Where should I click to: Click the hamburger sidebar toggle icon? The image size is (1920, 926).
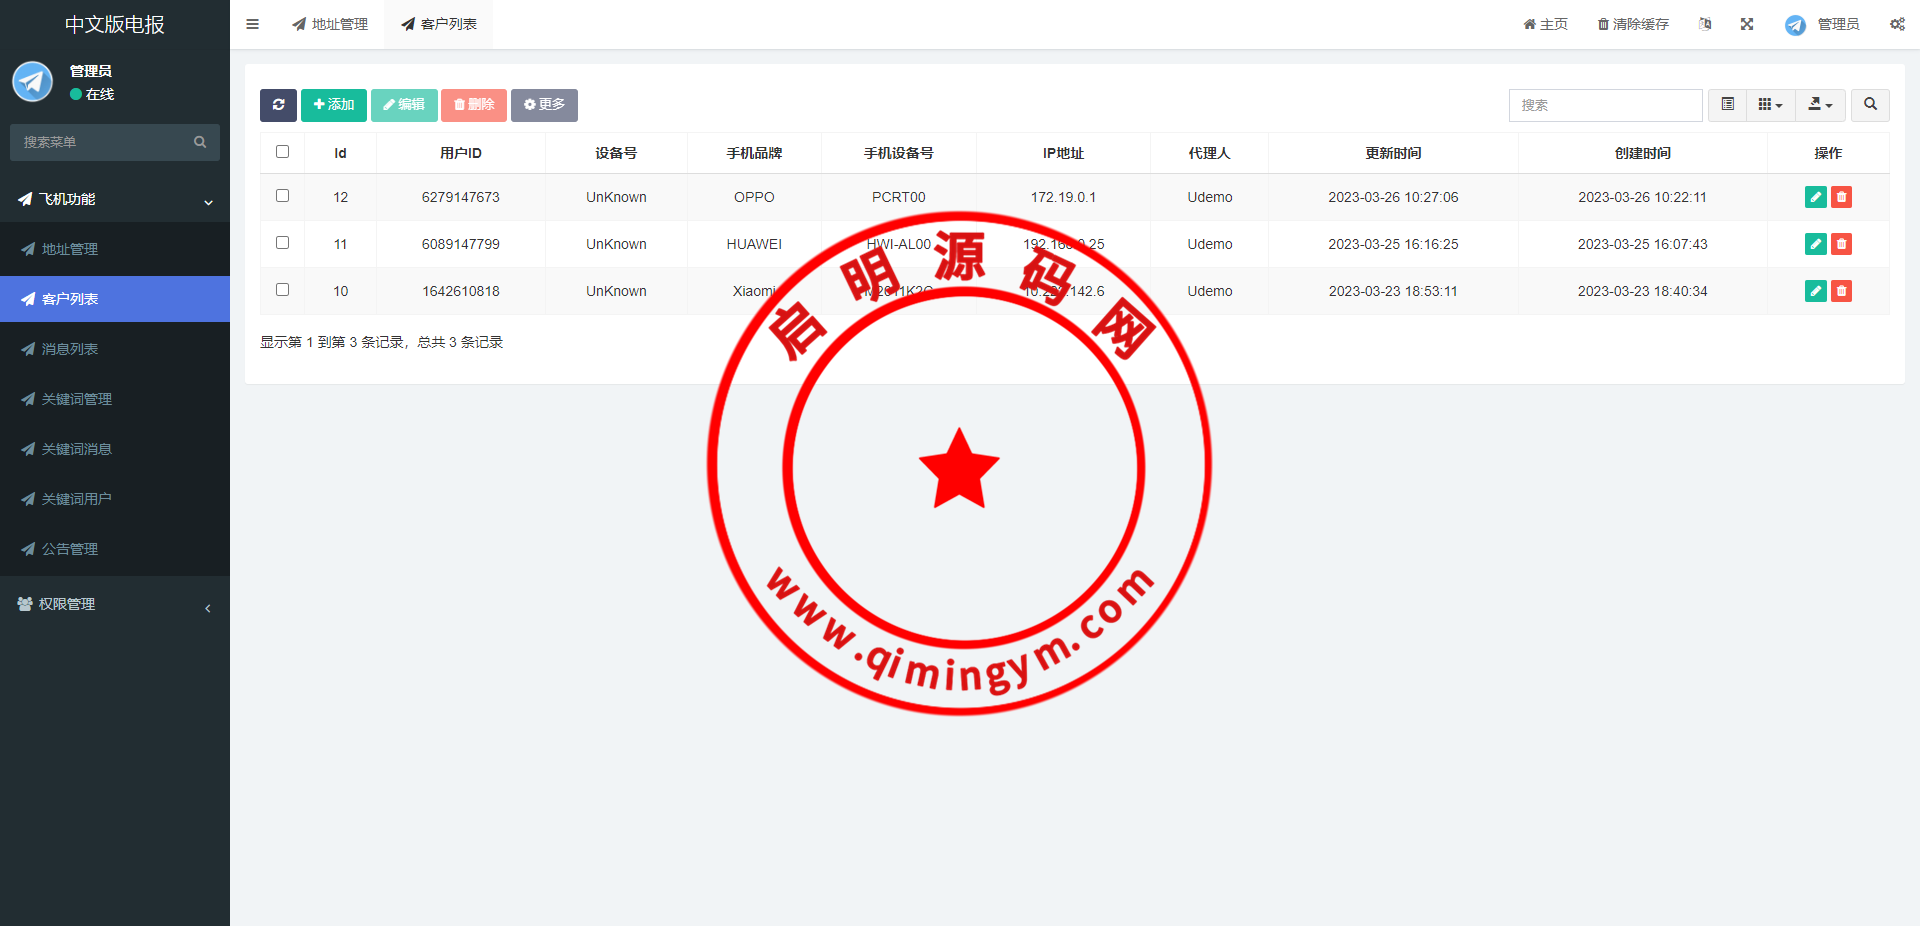(x=253, y=24)
